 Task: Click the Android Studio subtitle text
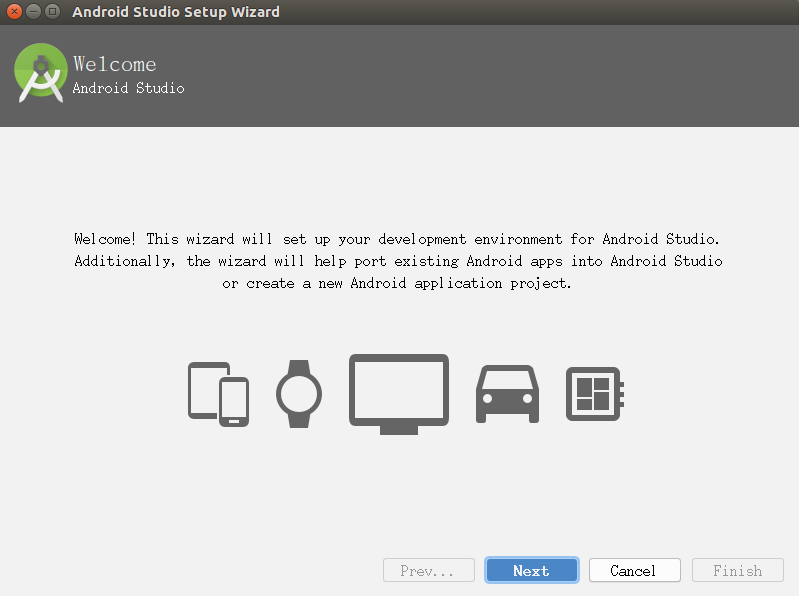point(128,88)
